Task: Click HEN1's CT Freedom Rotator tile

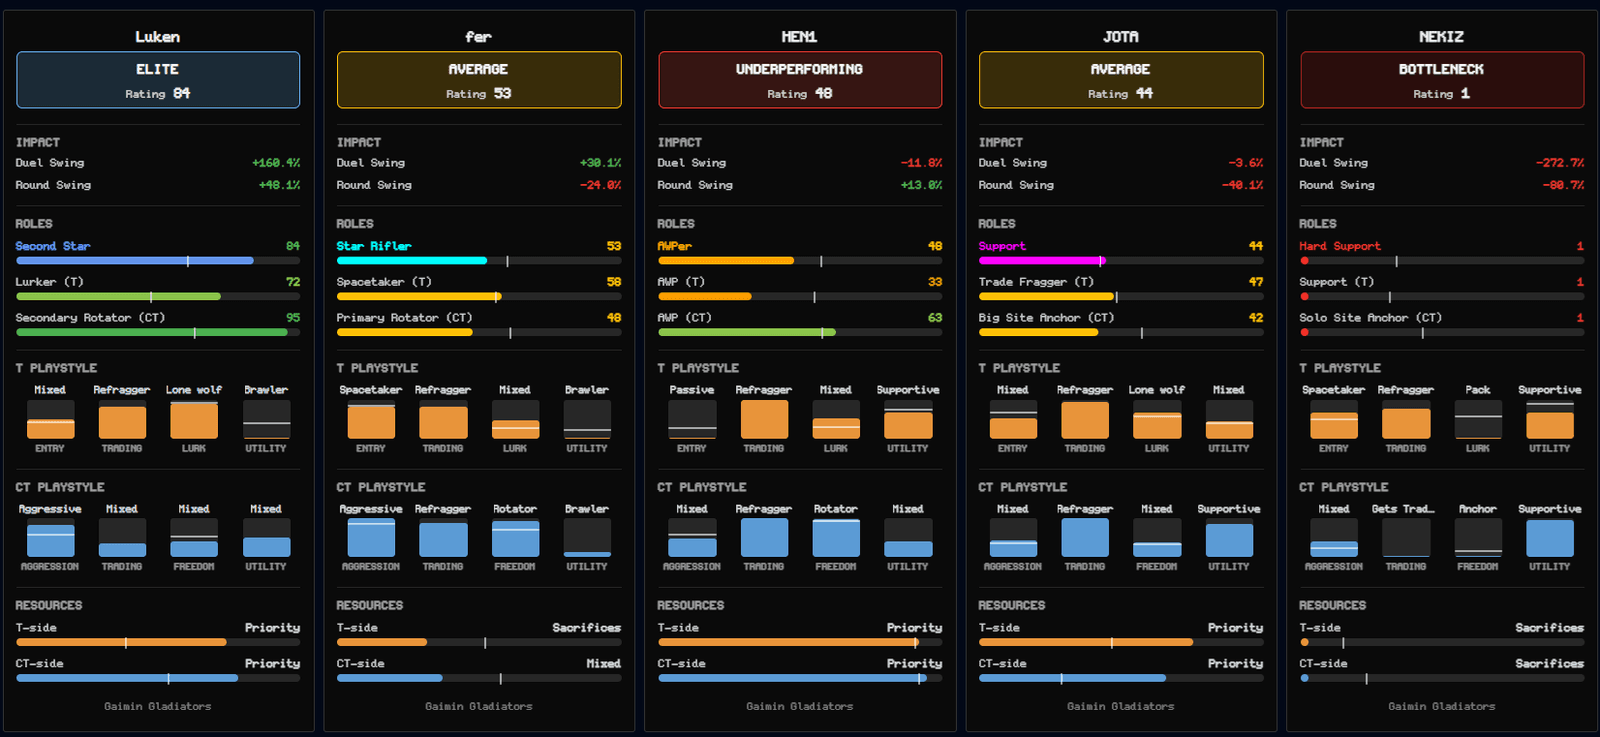Action: tap(836, 538)
